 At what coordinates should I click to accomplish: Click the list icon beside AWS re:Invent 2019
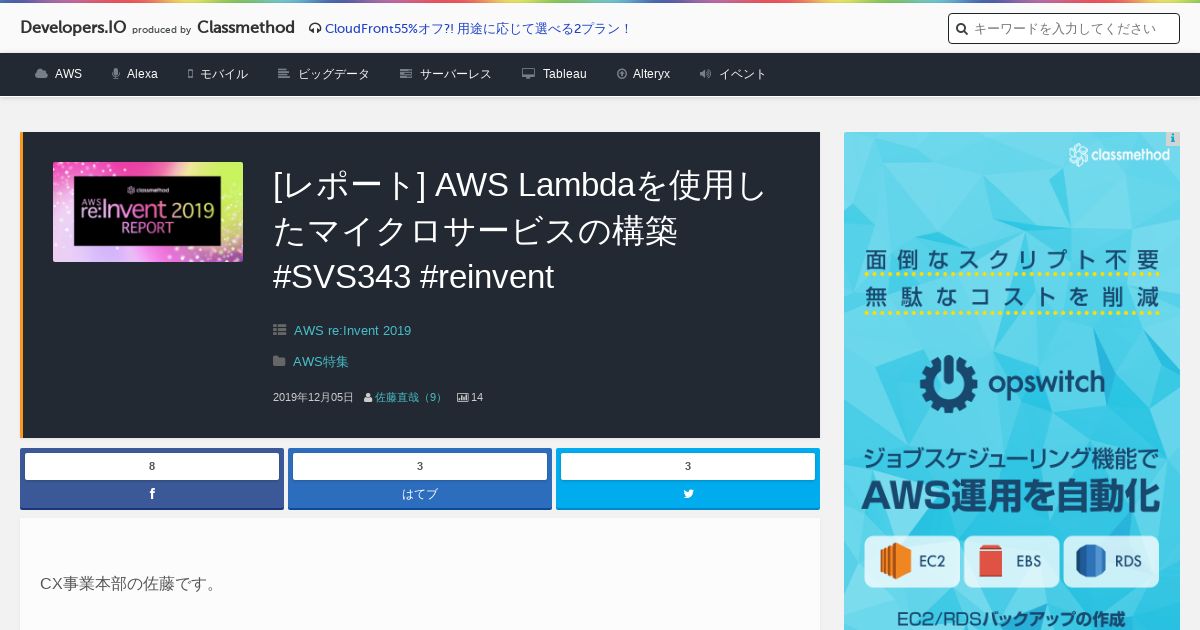pyautogui.click(x=280, y=330)
